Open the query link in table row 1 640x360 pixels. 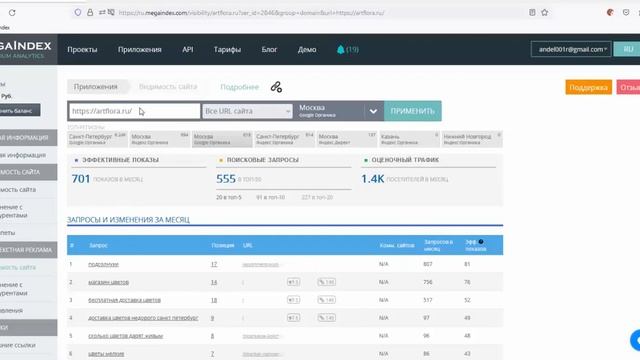pyautogui.click(x=103, y=264)
